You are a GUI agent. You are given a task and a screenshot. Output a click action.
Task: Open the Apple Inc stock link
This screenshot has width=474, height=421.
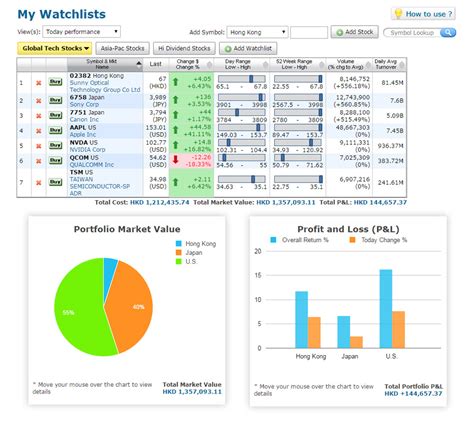(83, 134)
